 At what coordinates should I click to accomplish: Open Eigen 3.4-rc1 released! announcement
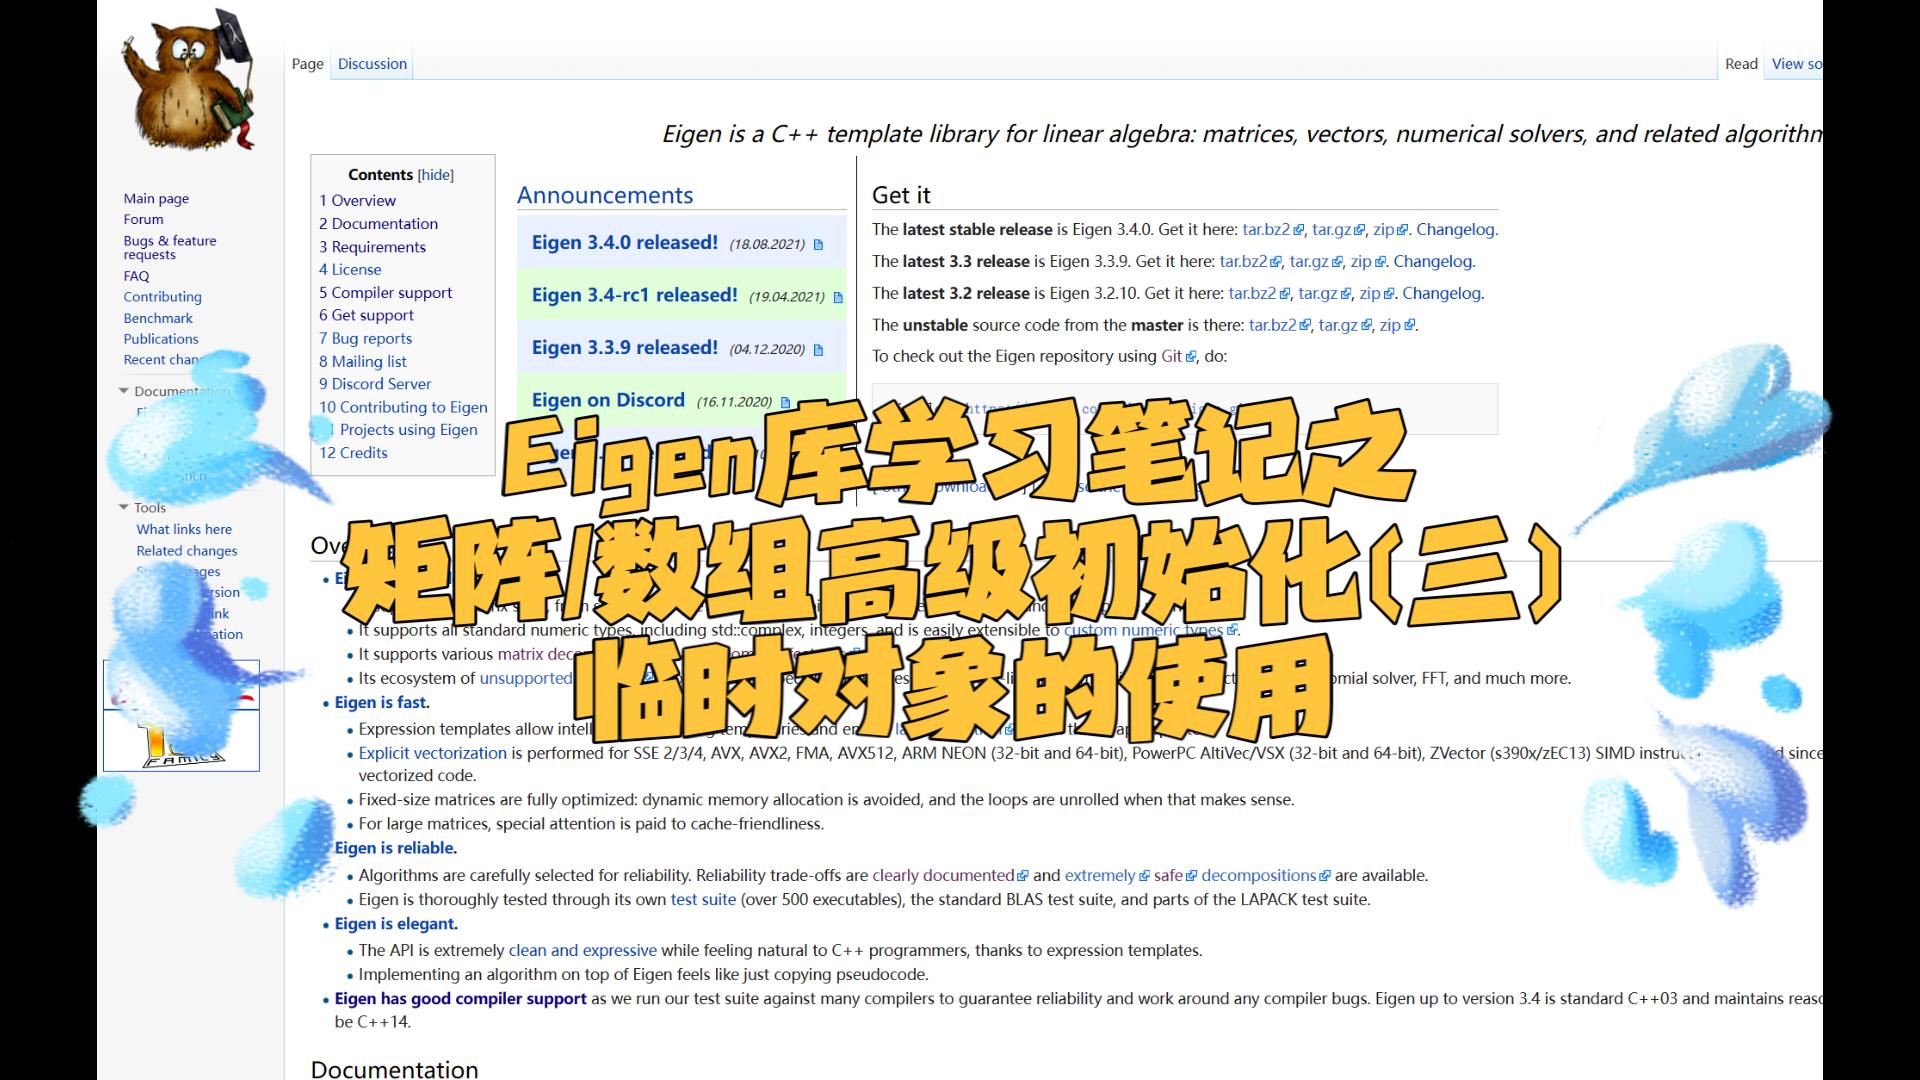pos(635,295)
